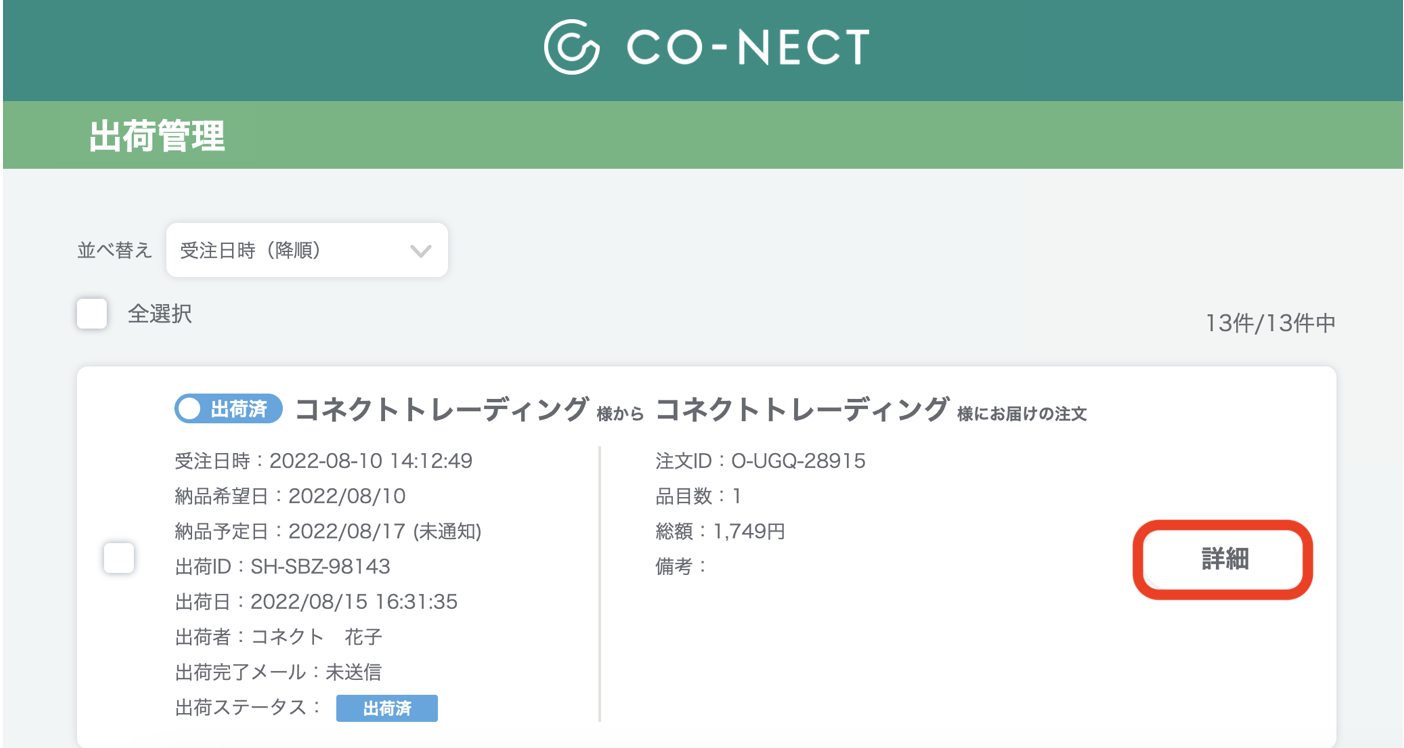Viewport: 1404px width, 748px height.
Task: Click the 並べ替え label
Action: (115, 250)
